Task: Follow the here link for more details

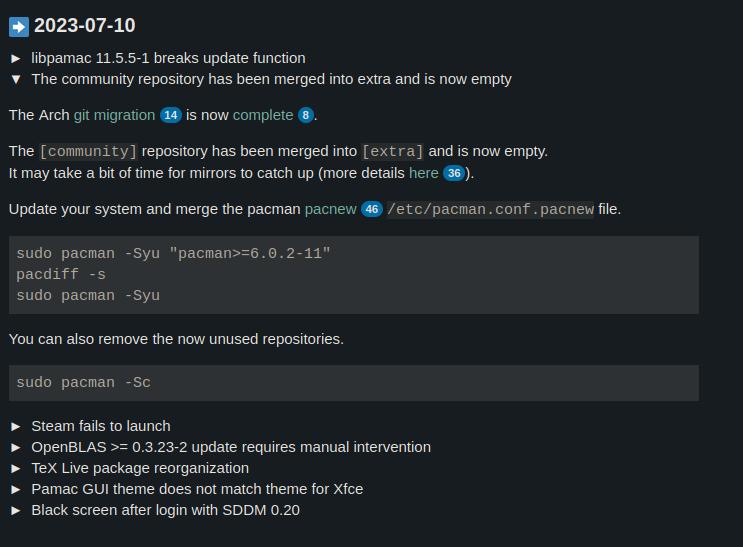Action: [x=423, y=173]
